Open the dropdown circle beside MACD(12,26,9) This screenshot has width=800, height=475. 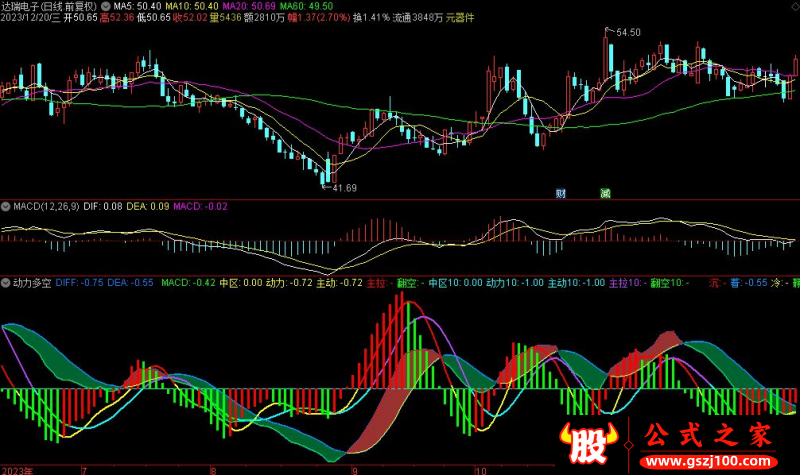click(6, 207)
